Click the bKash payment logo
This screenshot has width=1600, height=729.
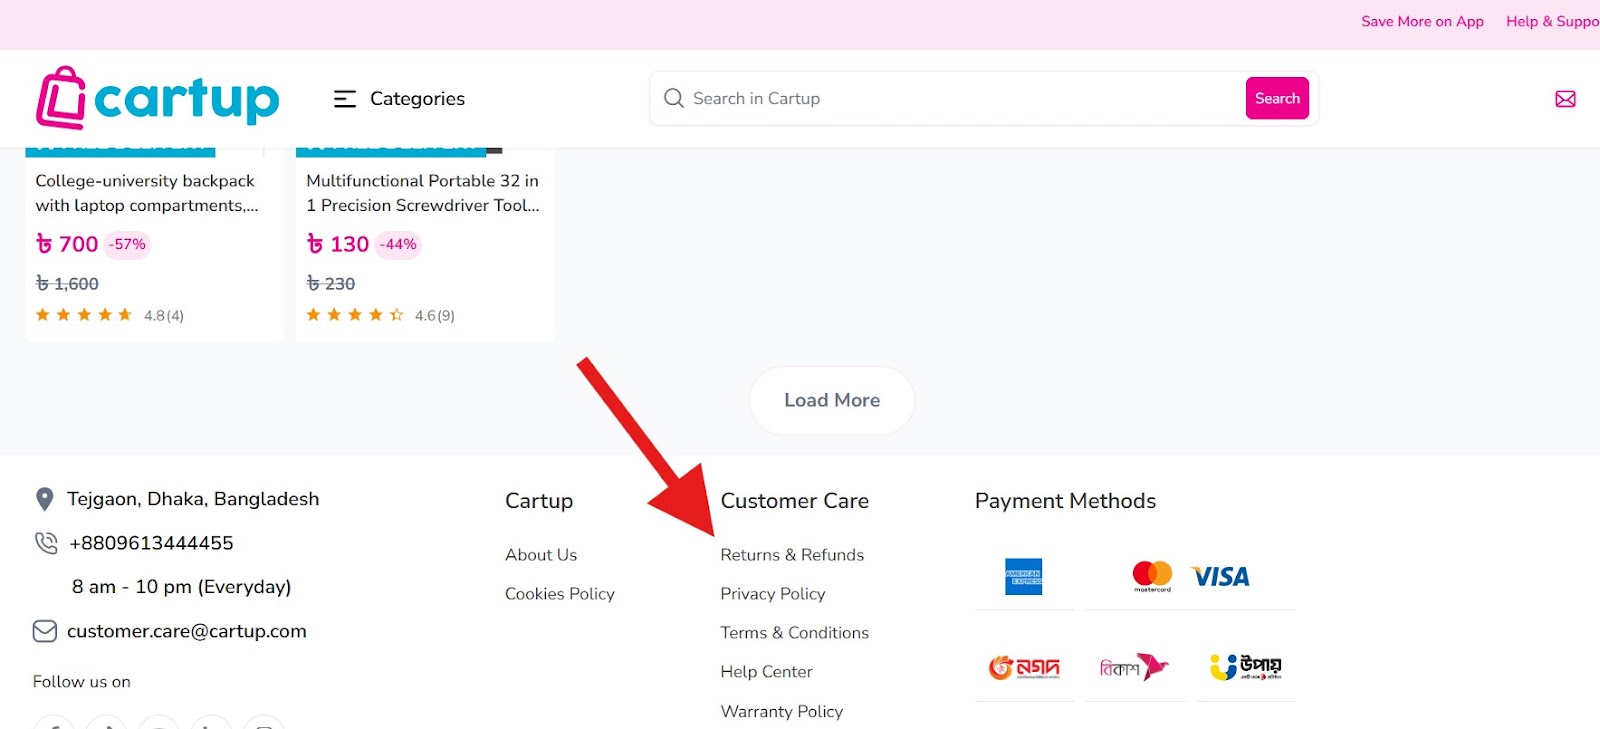pos(1134,667)
